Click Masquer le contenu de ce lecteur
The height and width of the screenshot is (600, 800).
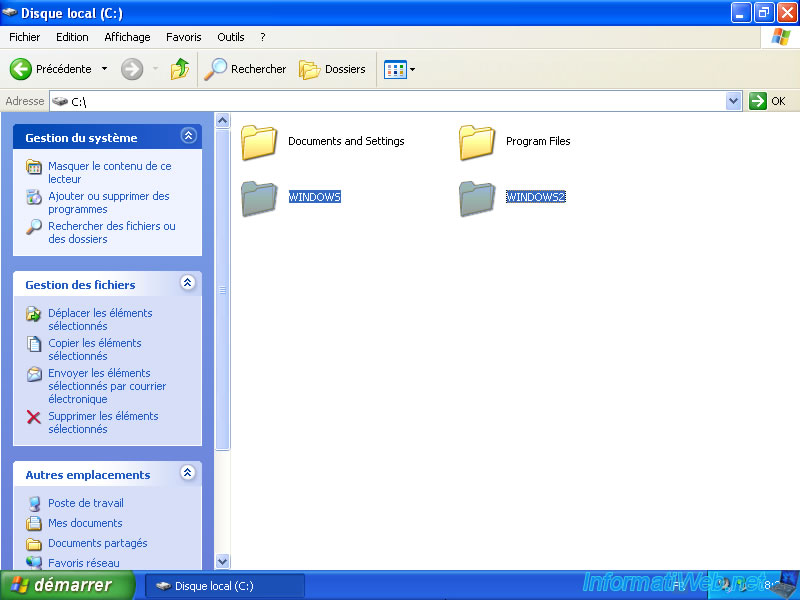(x=110, y=172)
